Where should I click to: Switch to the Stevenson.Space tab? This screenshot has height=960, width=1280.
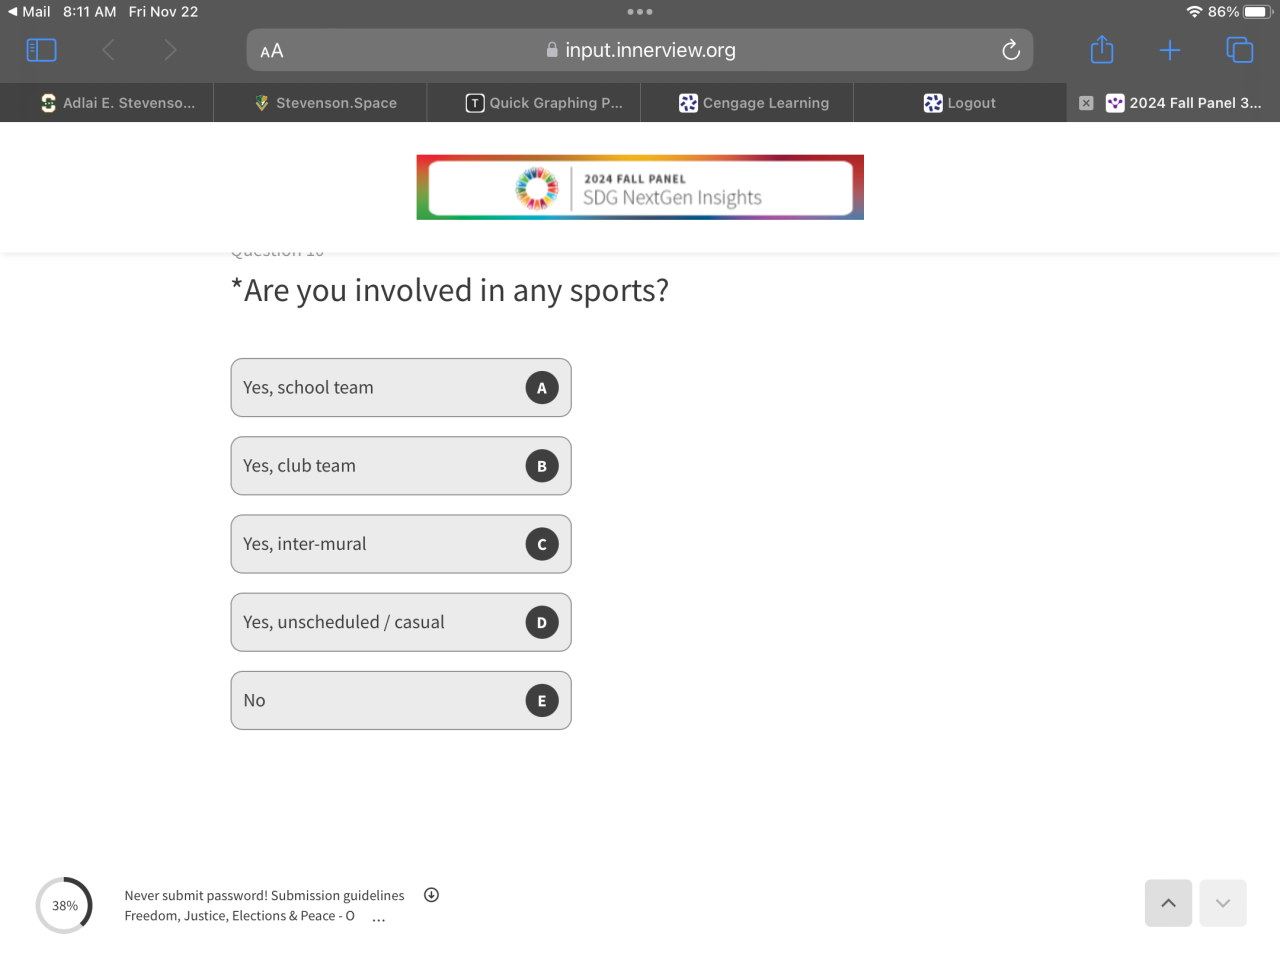pos(326,103)
